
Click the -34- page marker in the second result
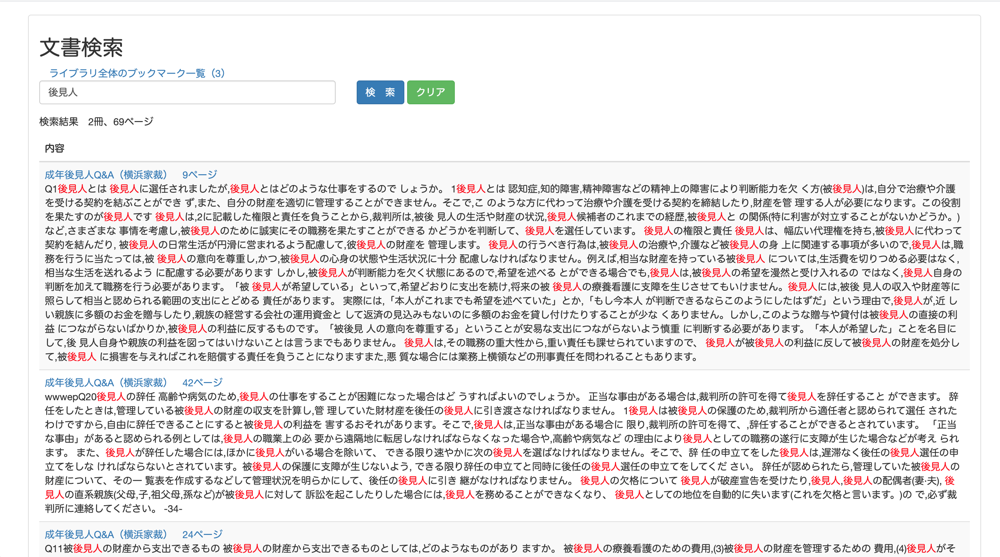tap(173, 509)
